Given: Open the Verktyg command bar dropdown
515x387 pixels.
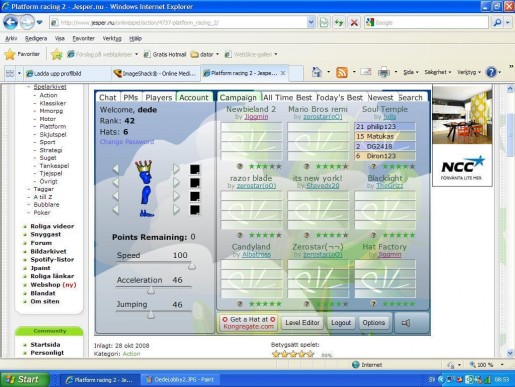Looking at the screenshot, I should (469, 72).
